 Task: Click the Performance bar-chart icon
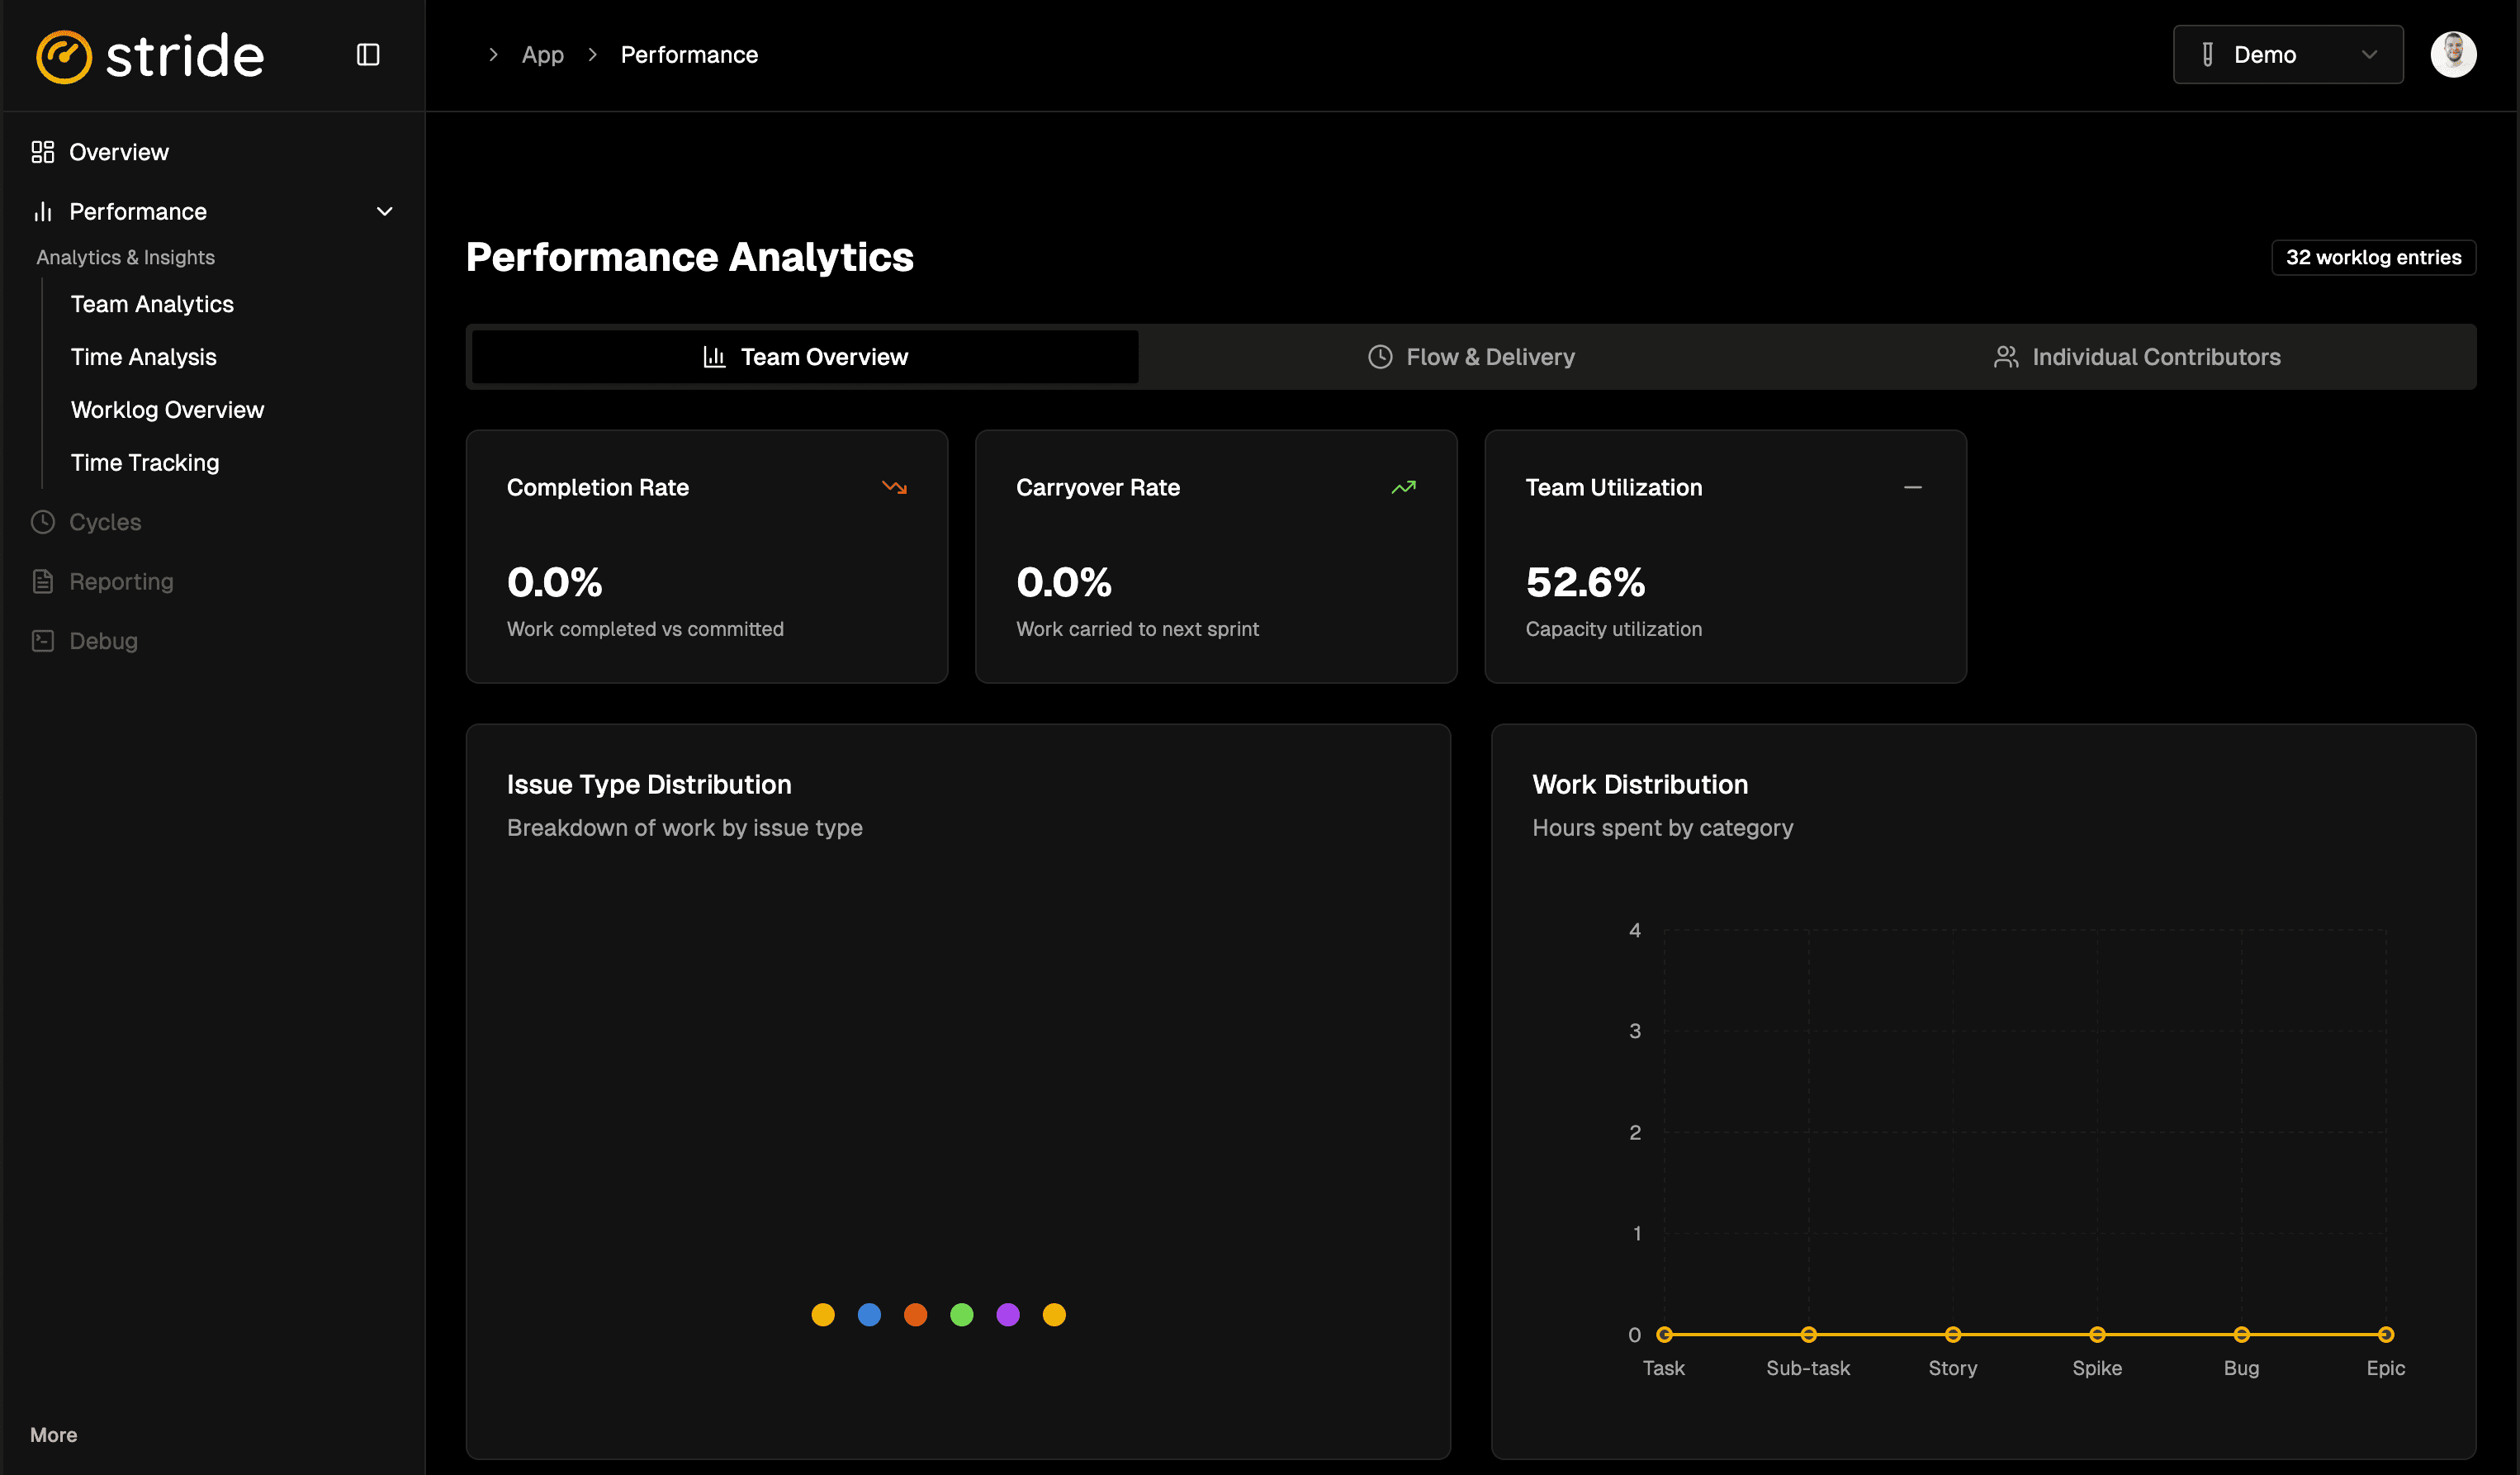[42, 211]
